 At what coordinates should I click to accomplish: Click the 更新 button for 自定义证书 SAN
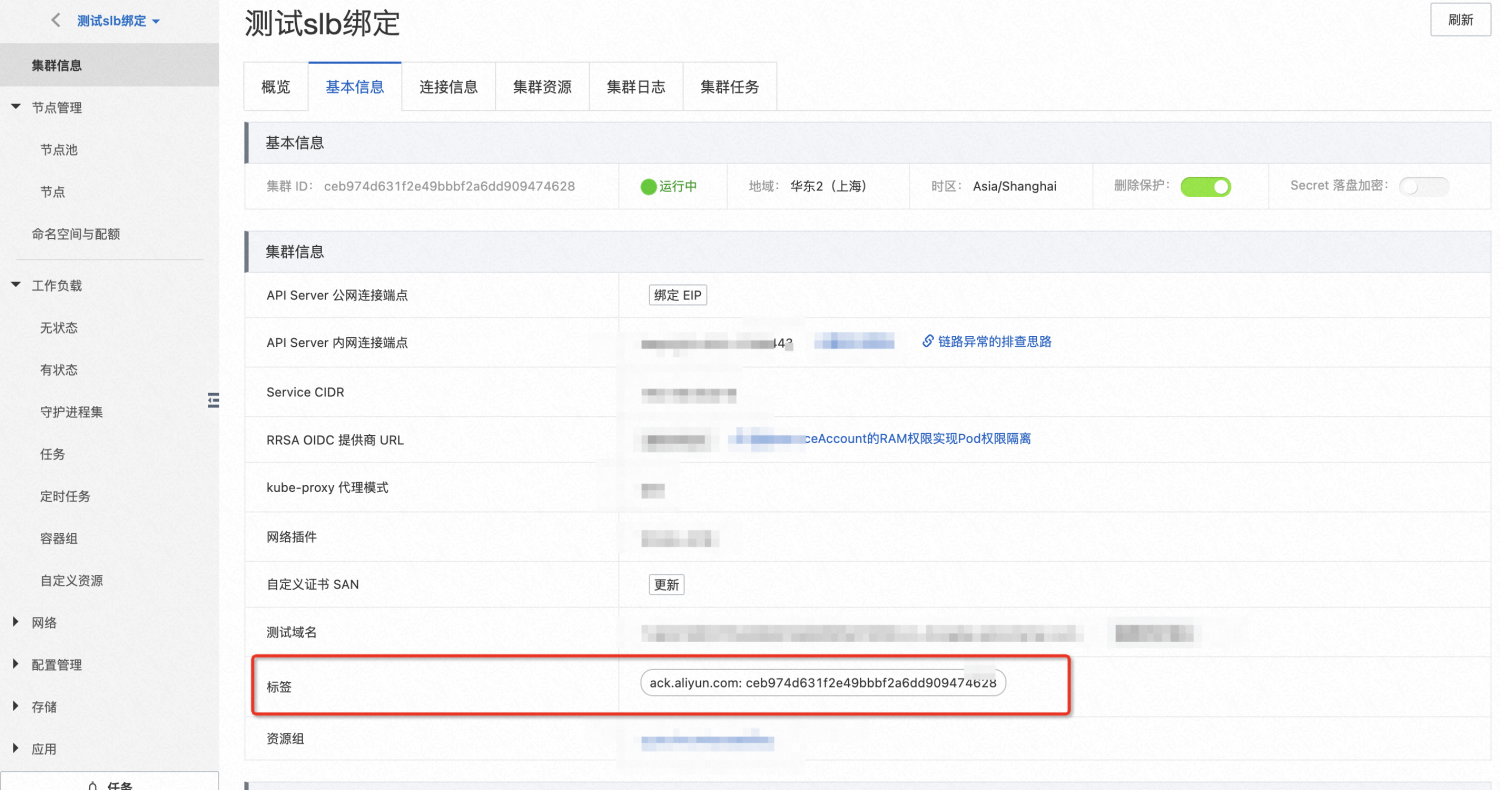(666, 585)
